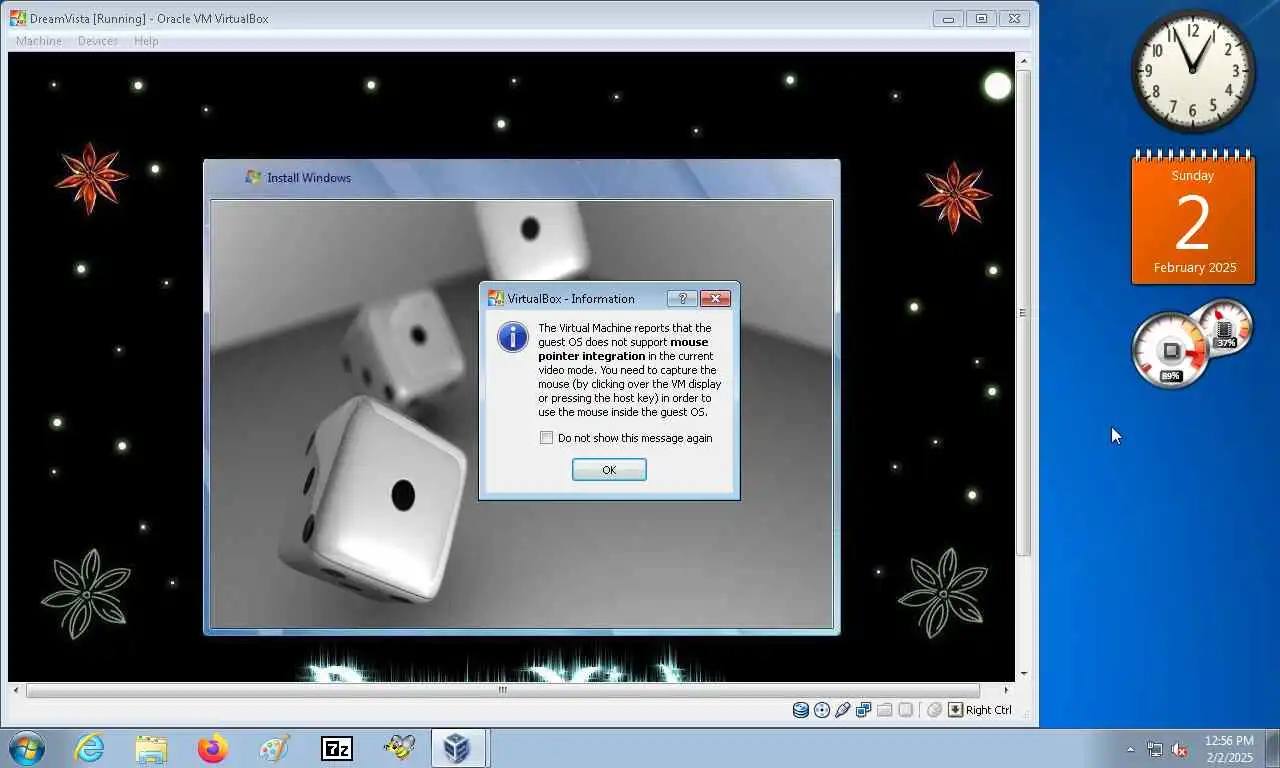Minimize the DreamVista VirtualBox window
The height and width of the screenshot is (768, 1280).
click(948, 18)
